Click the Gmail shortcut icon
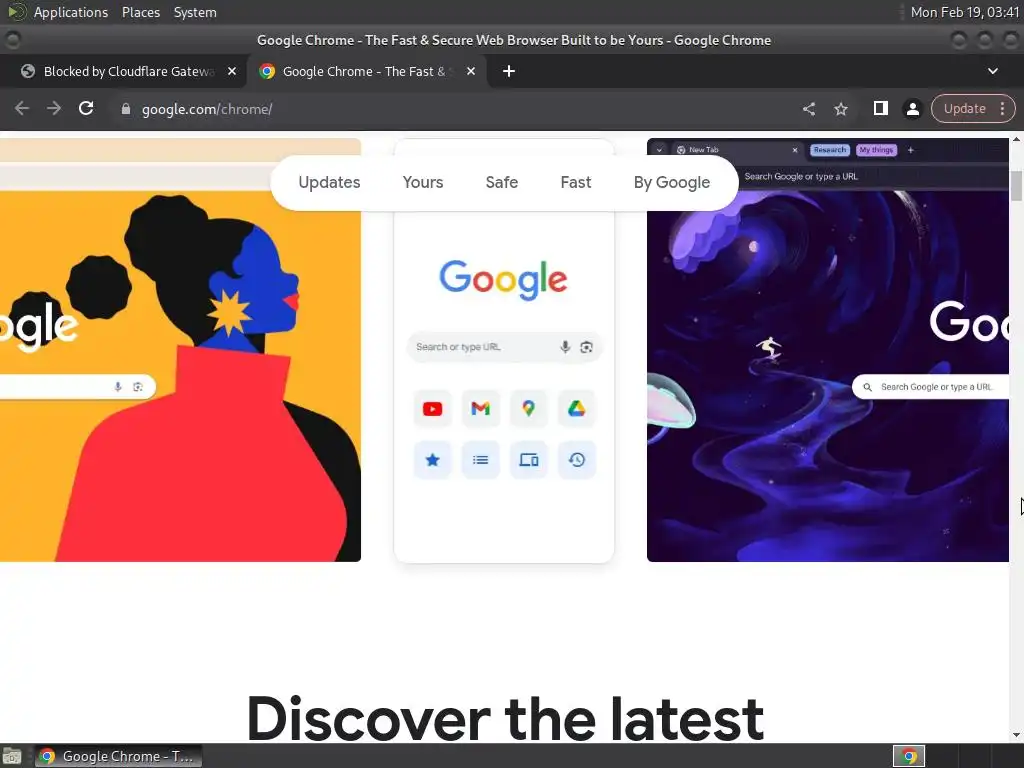 coord(481,409)
